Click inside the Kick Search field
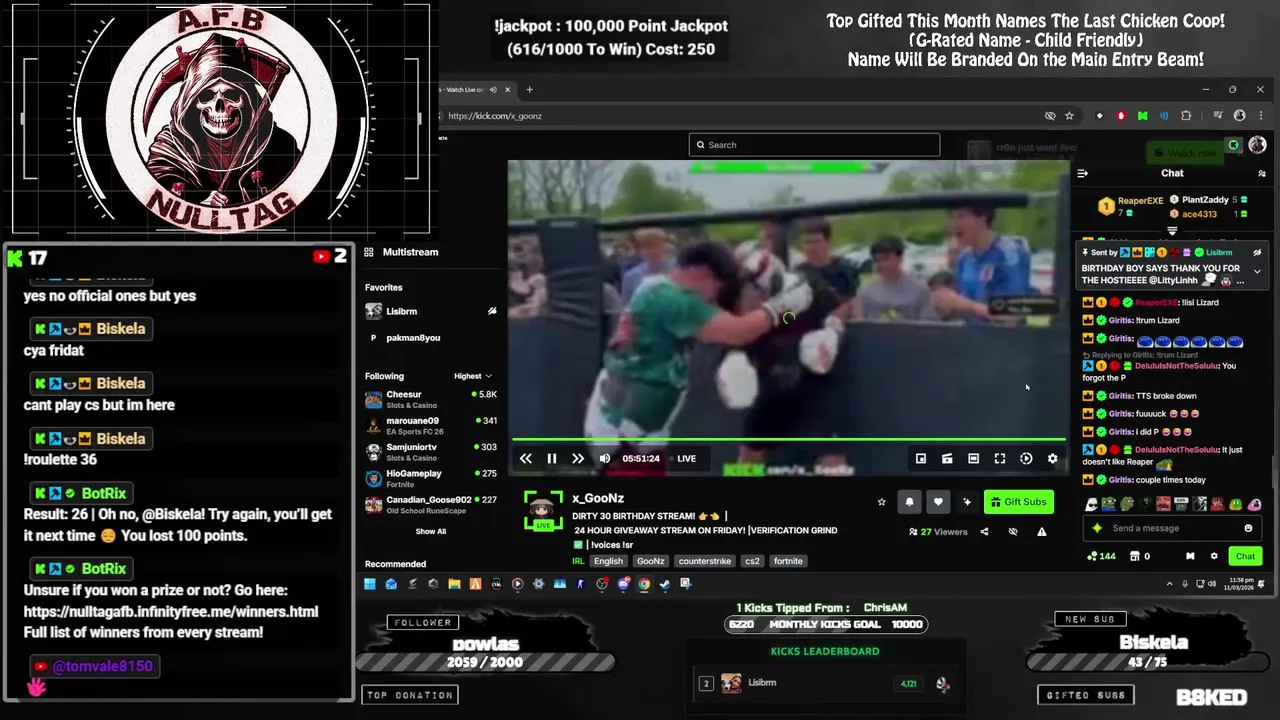This screenshot has width=1280, height=720. click(x=814, y=145)
